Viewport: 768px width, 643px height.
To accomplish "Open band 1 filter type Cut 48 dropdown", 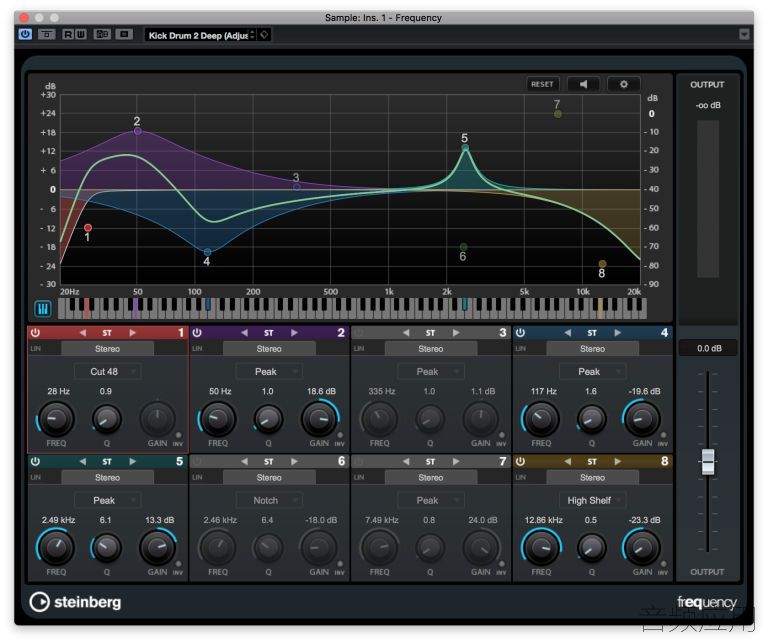I will pyautogui.click(x=107, y=371).
